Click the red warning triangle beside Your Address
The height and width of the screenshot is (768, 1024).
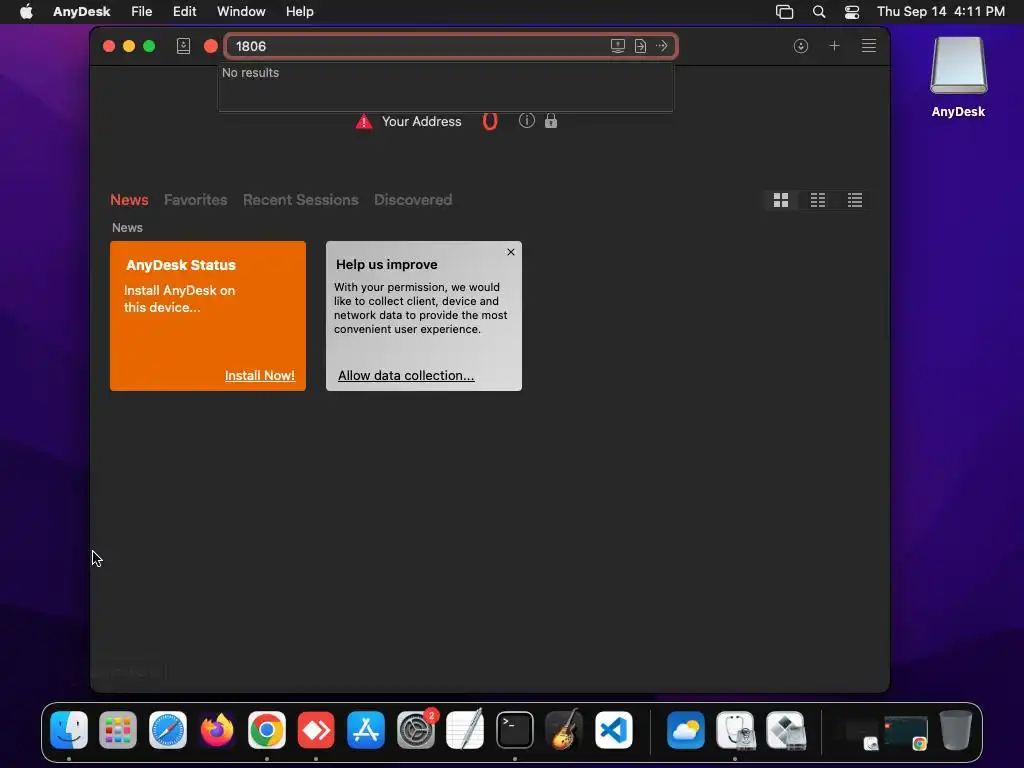click(x=364, y=121)
